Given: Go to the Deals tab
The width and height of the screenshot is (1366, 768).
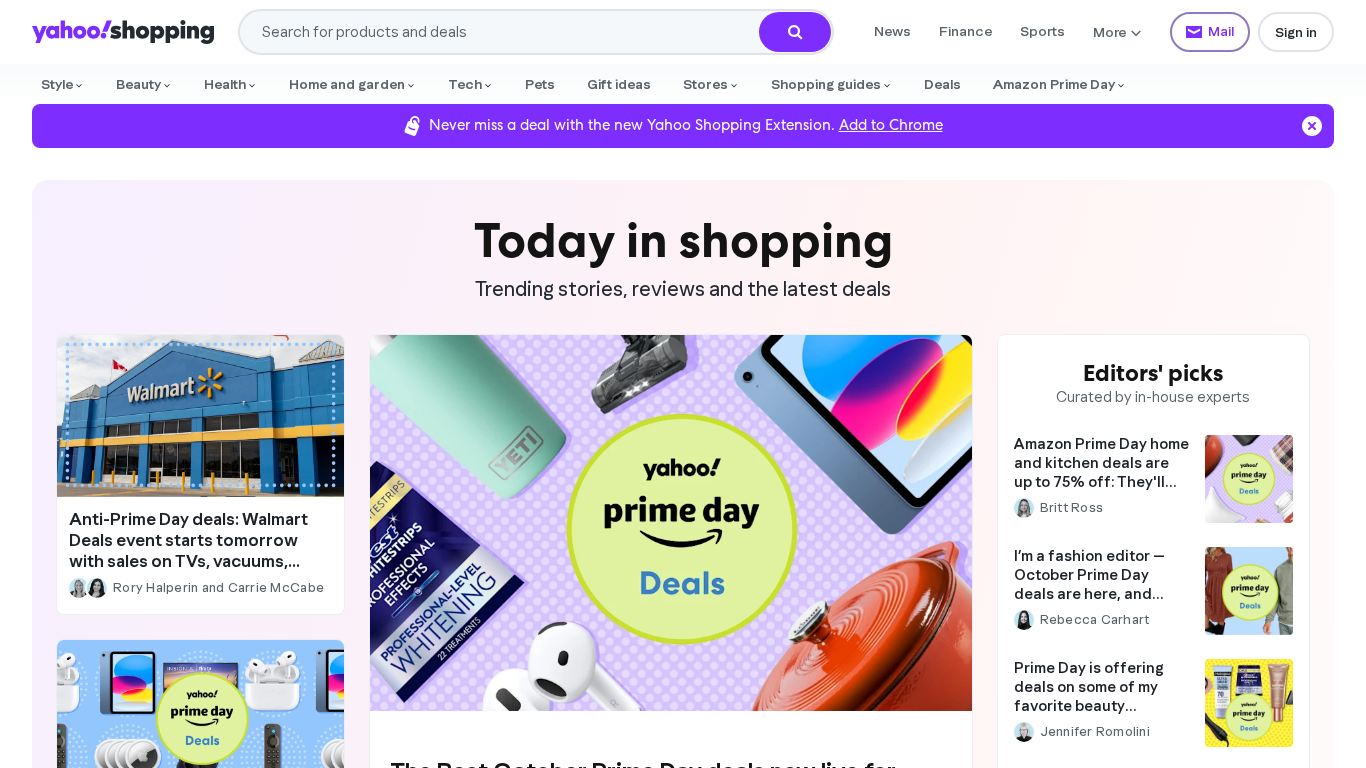Looking at the screenshot, I should [x=942, y=85].
